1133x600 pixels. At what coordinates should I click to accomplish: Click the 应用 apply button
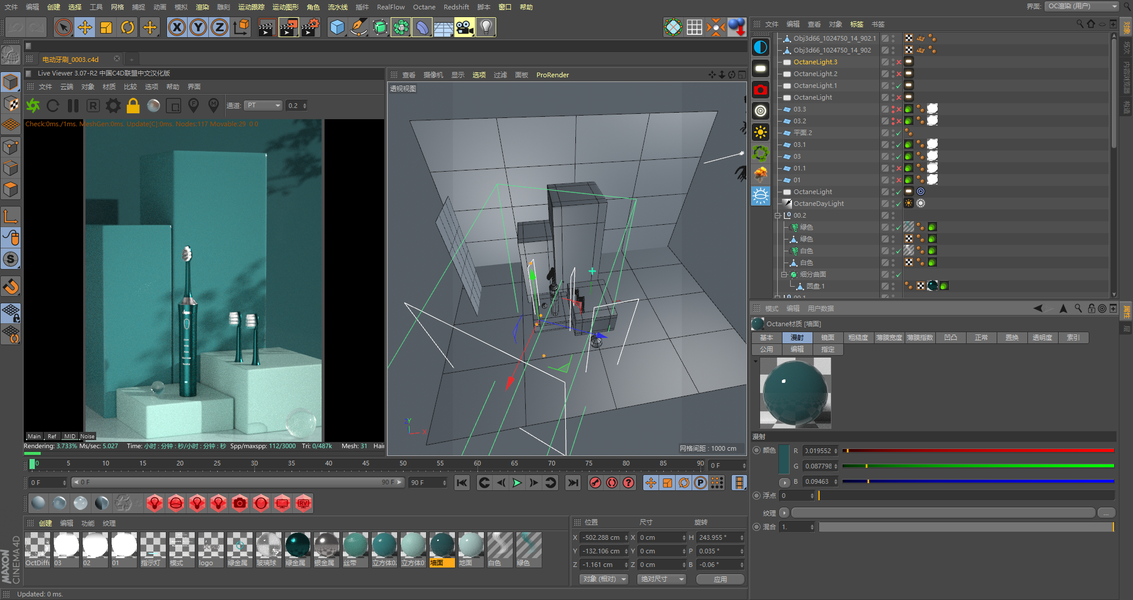(x=720, y=579)
